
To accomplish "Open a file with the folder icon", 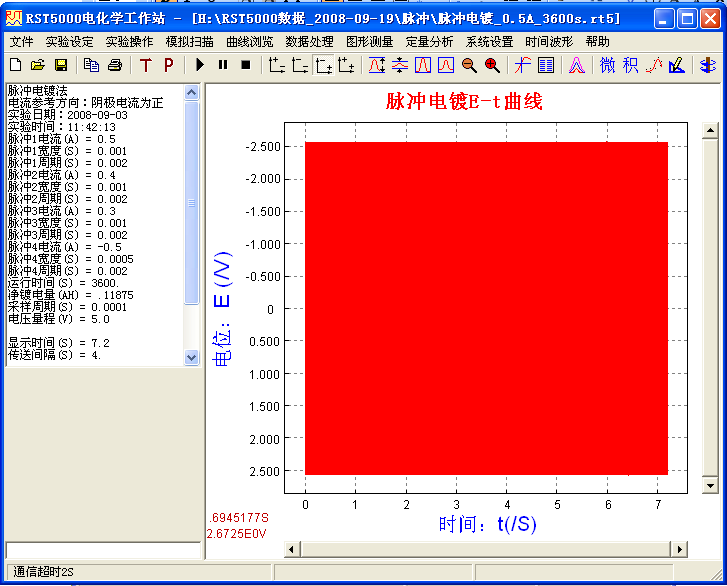I will tap(38, 65).
